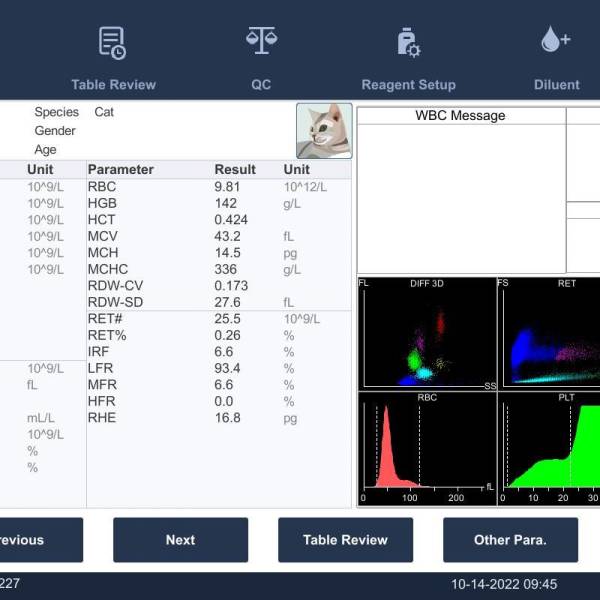Select the Diluent top menu label
The height and width of the screenshot is (600, 600).
(557, 85)
